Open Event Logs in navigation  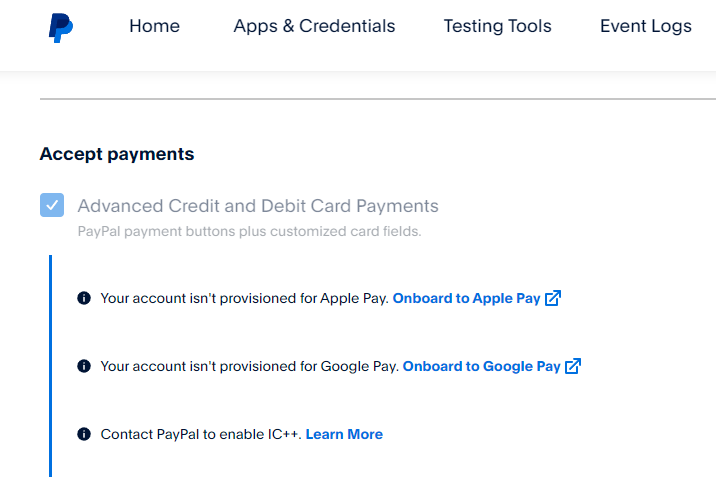point(646,26)
